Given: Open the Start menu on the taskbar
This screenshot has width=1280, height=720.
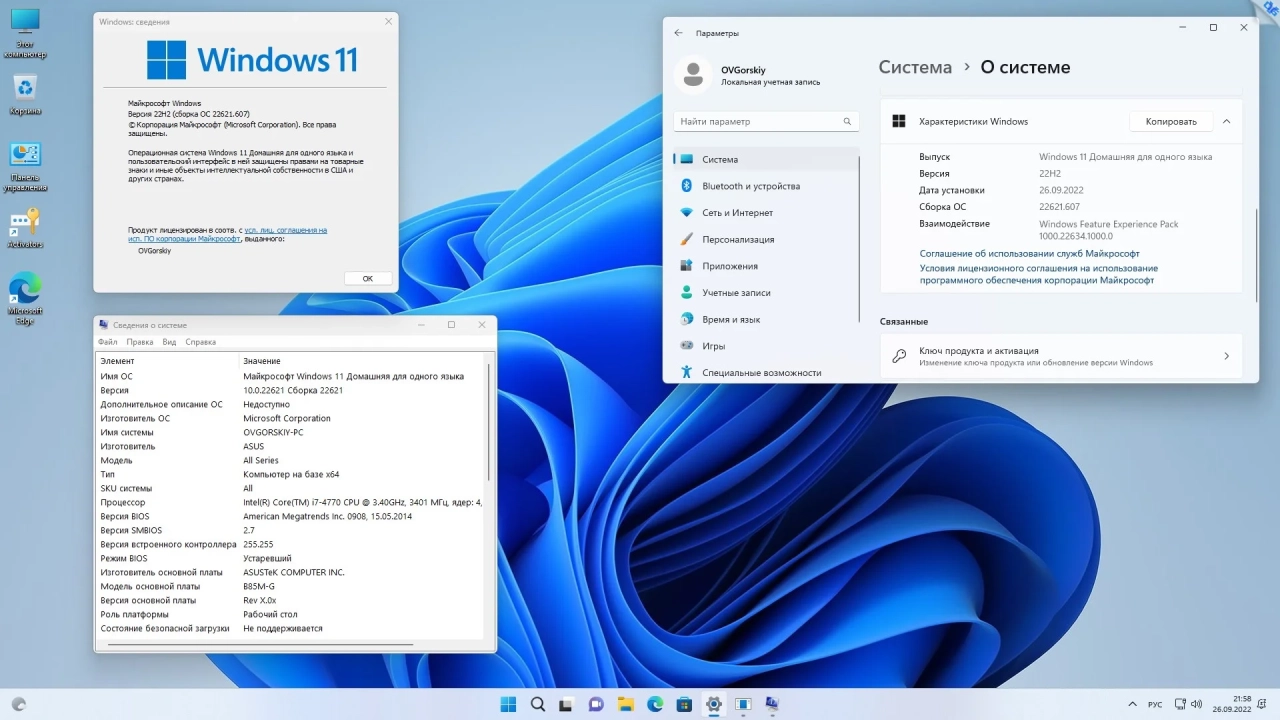Looking at the screenshot, I should coord(508,704).
